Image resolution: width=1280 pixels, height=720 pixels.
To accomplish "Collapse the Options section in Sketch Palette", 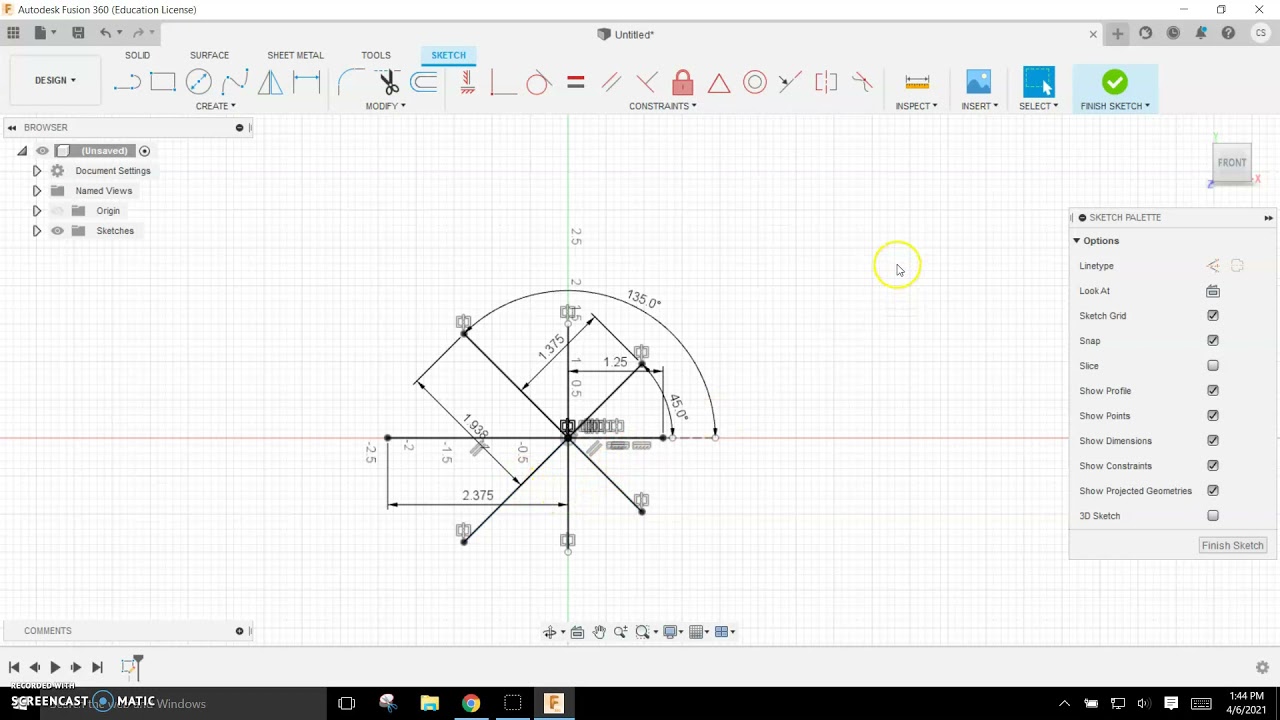I will (x=1077, y=241).
